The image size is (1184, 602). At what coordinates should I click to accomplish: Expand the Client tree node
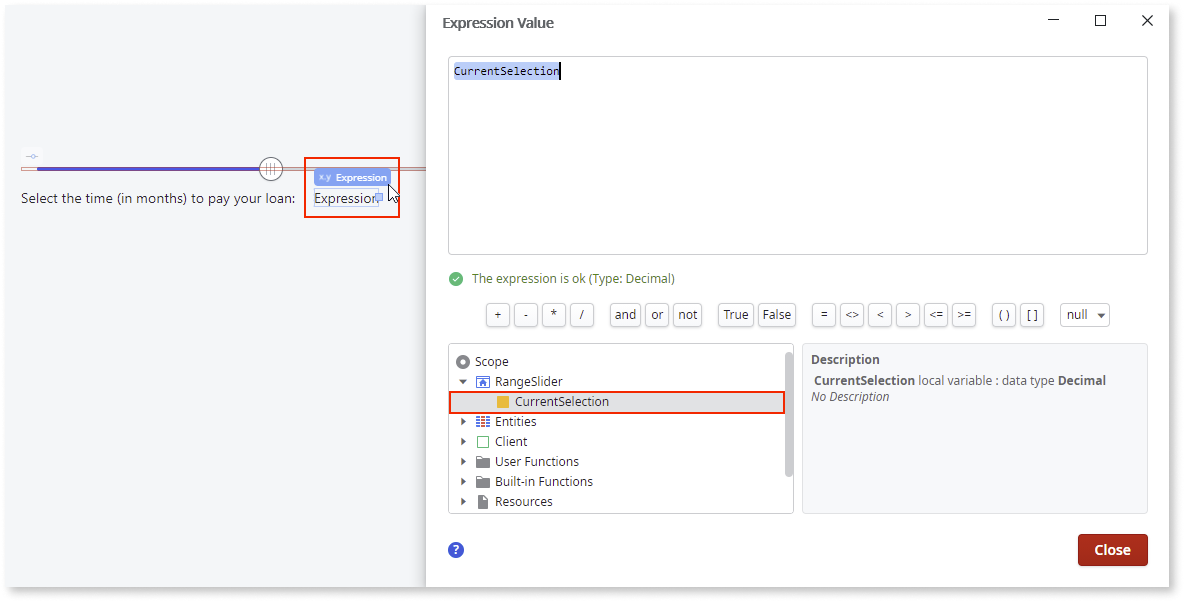coord(462,441)
